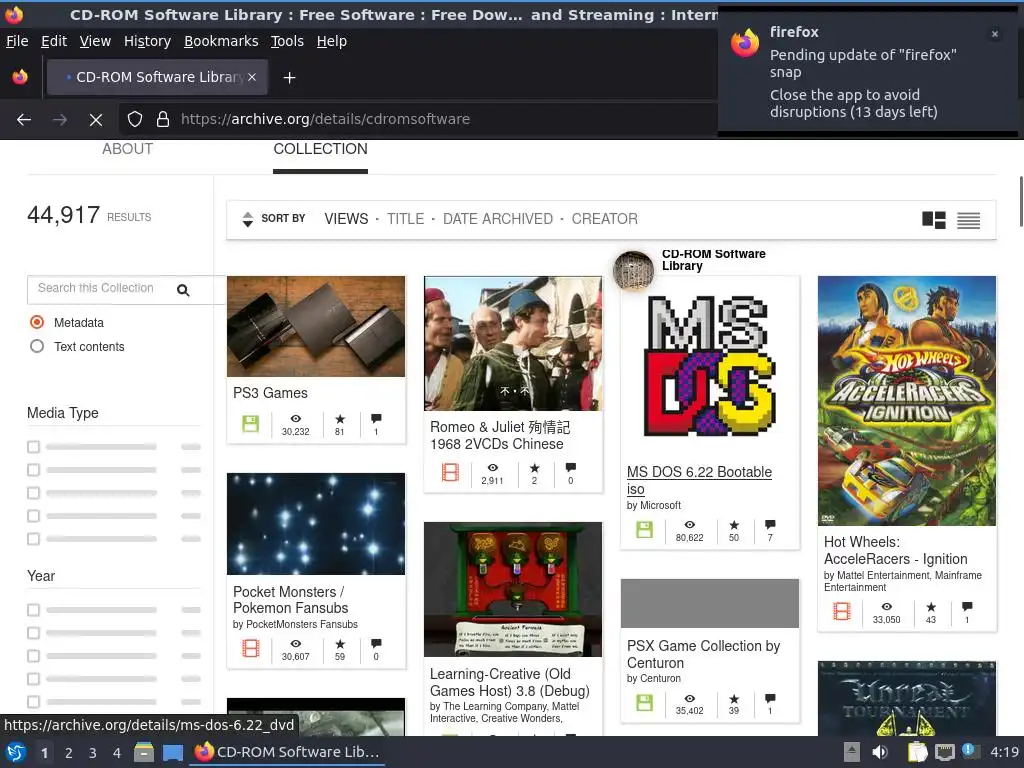Switch to the ABOUT tab

click(x=127, y=149)
